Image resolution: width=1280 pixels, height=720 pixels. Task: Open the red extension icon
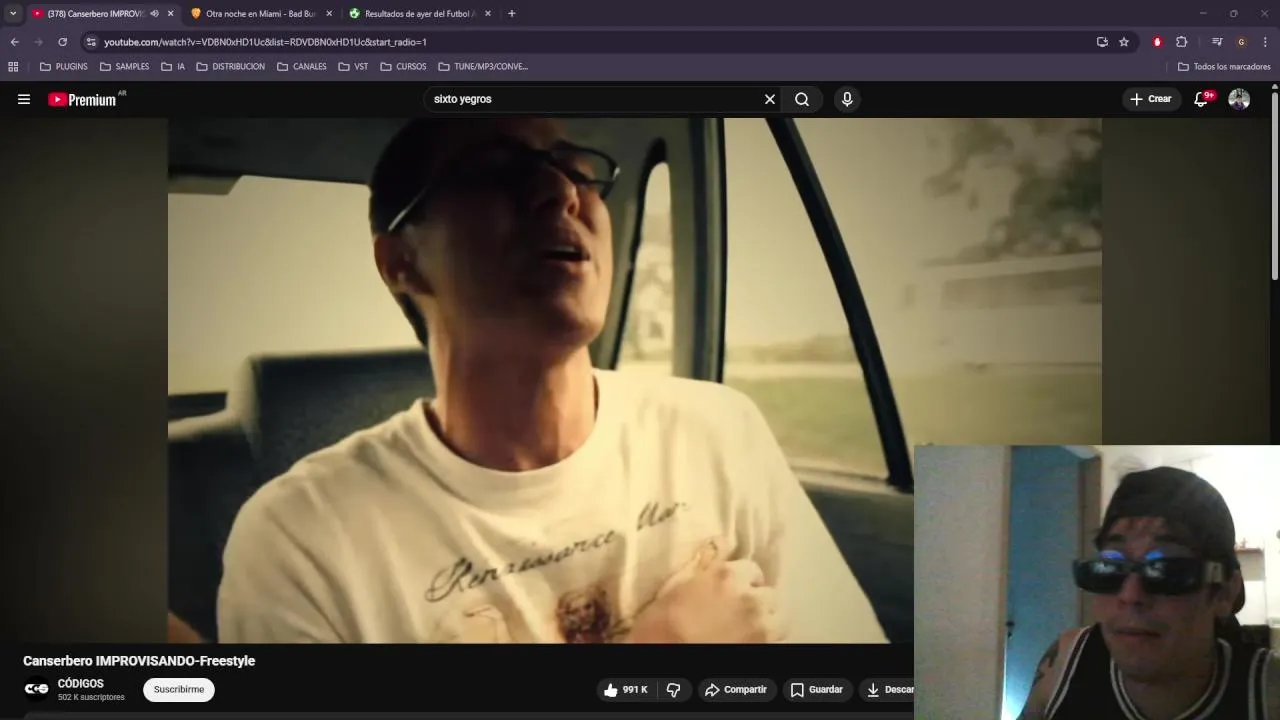coord(1157,42)
